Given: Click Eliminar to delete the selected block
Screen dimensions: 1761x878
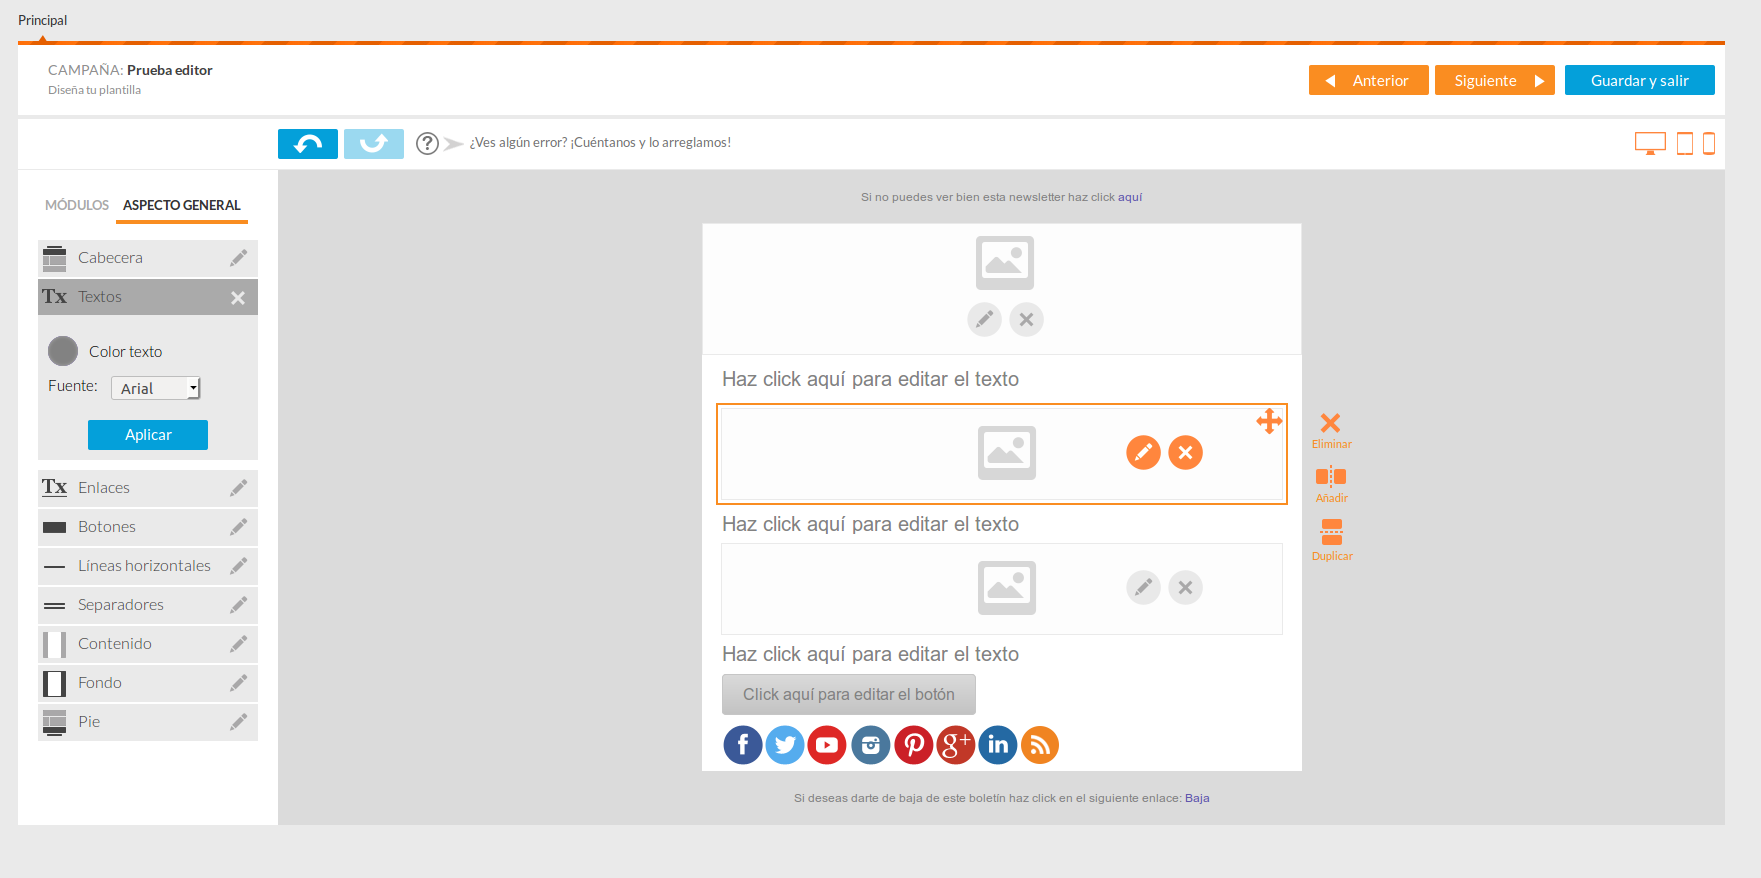Looking at the screenshot, I should (1331, 429).
